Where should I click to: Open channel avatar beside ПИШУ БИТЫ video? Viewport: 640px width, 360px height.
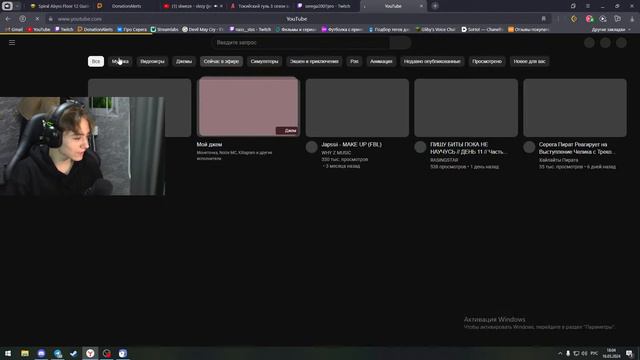tap(420, 147)
